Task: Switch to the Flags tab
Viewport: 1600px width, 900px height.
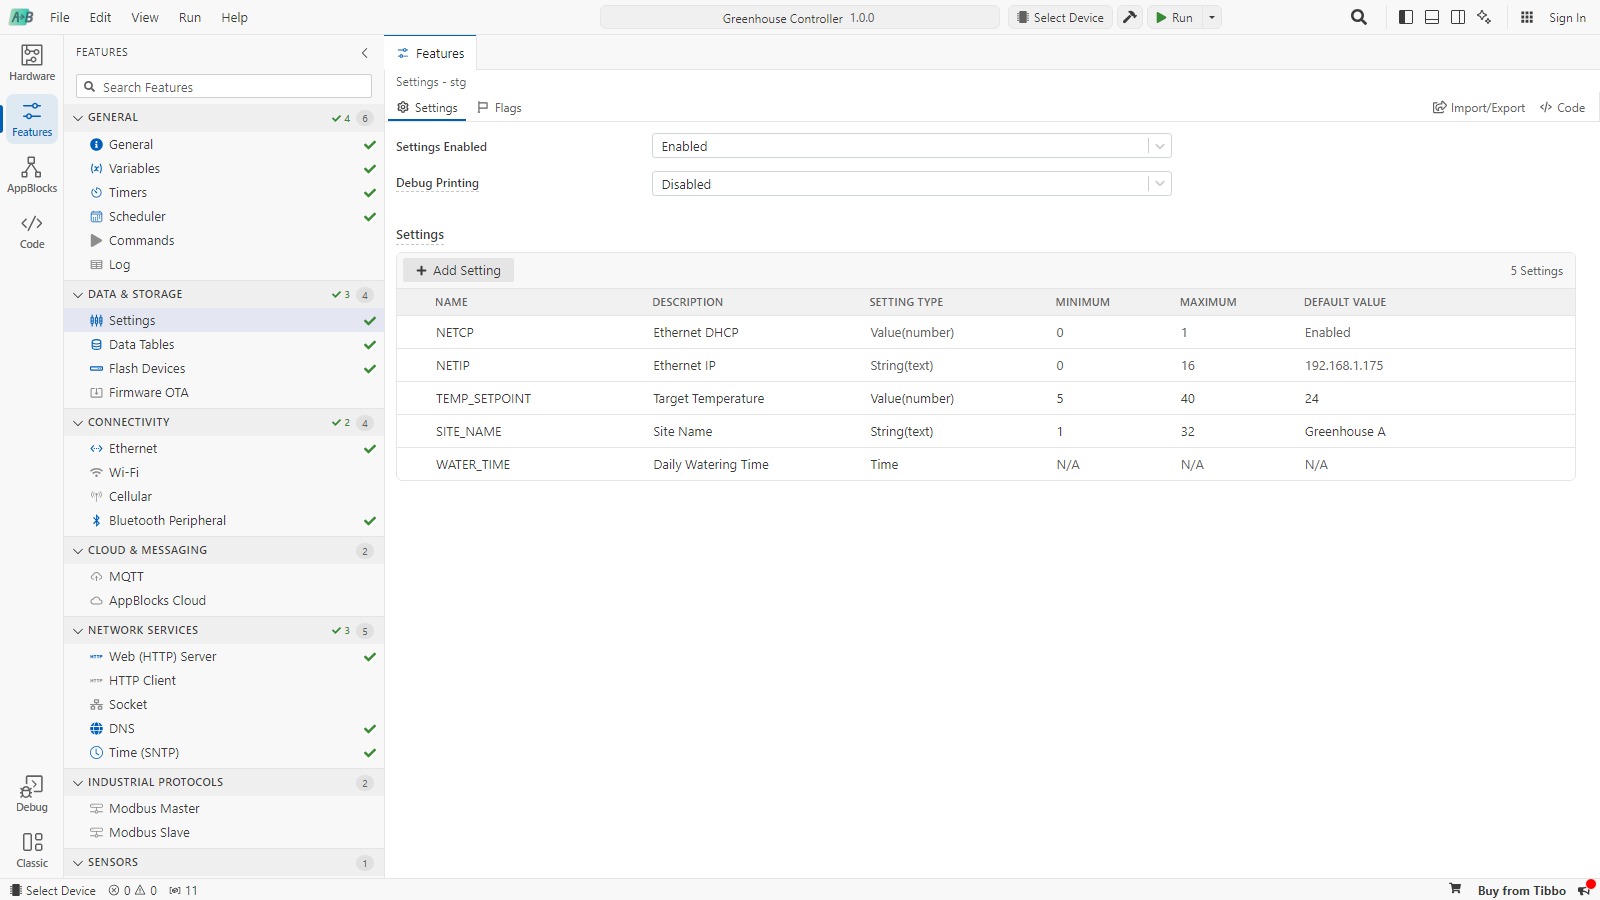Action: coord(499,108)
